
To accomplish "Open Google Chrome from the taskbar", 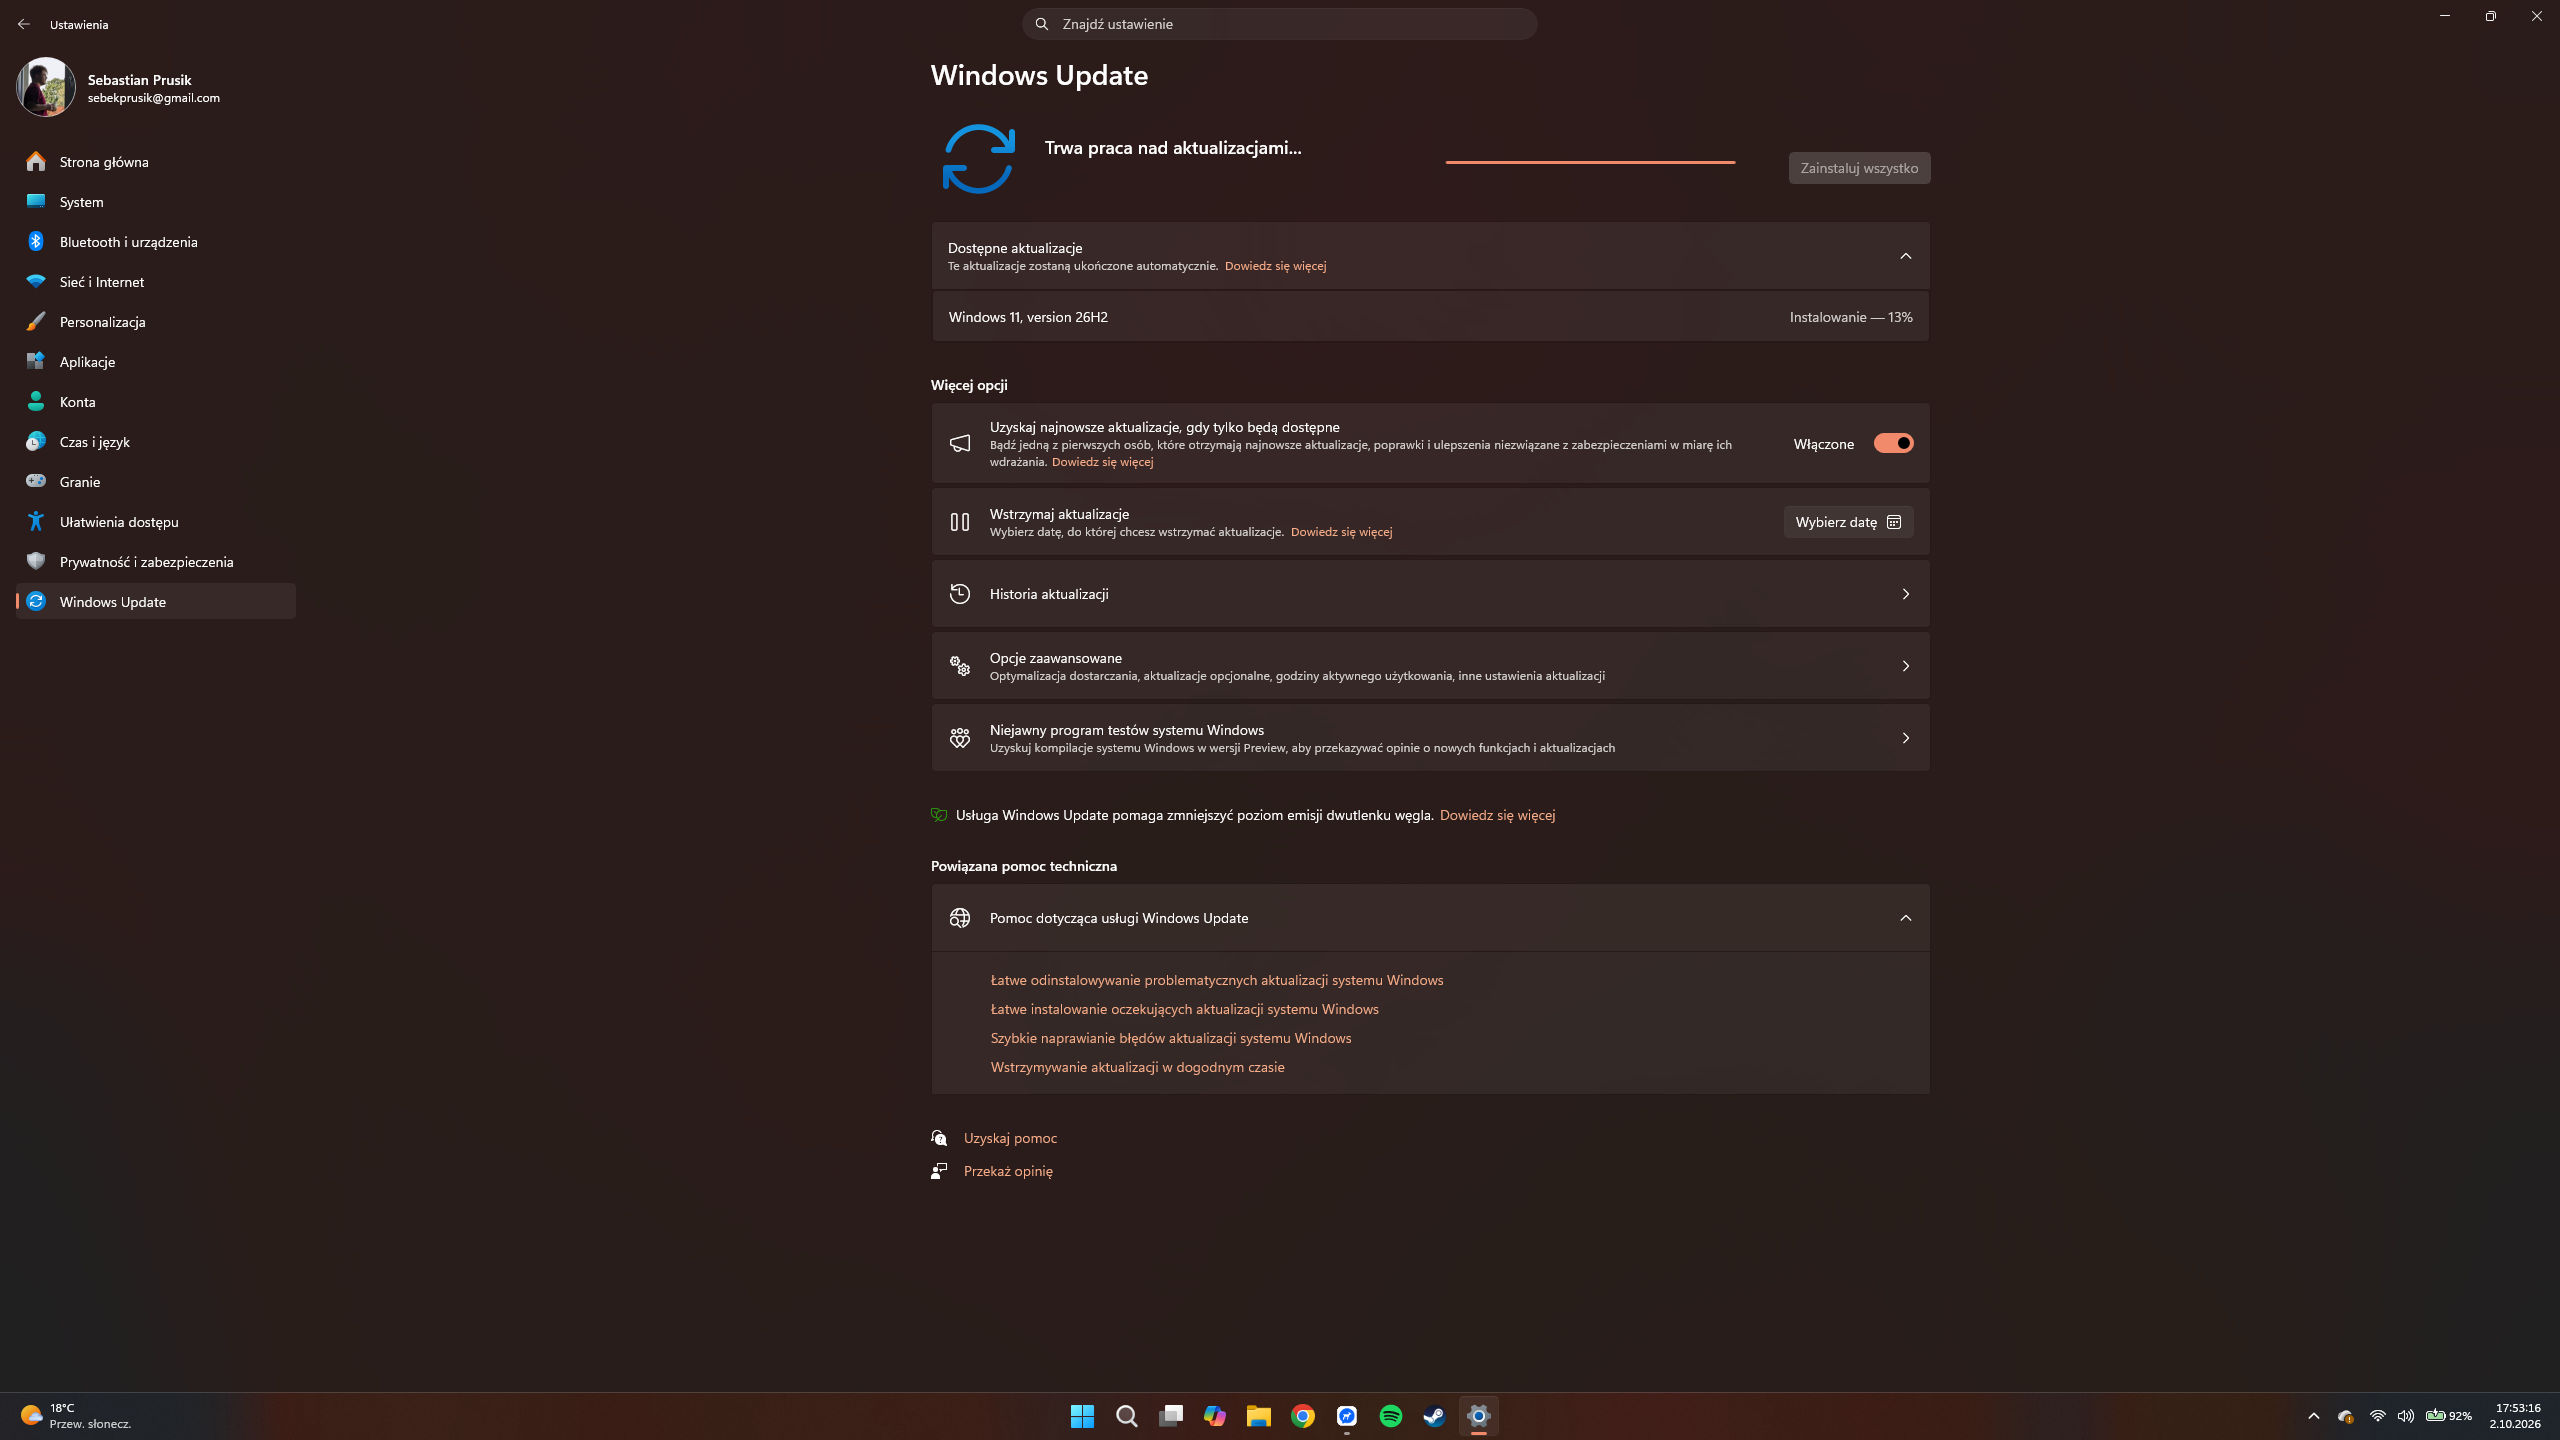I will (x=1302, y=1416).
